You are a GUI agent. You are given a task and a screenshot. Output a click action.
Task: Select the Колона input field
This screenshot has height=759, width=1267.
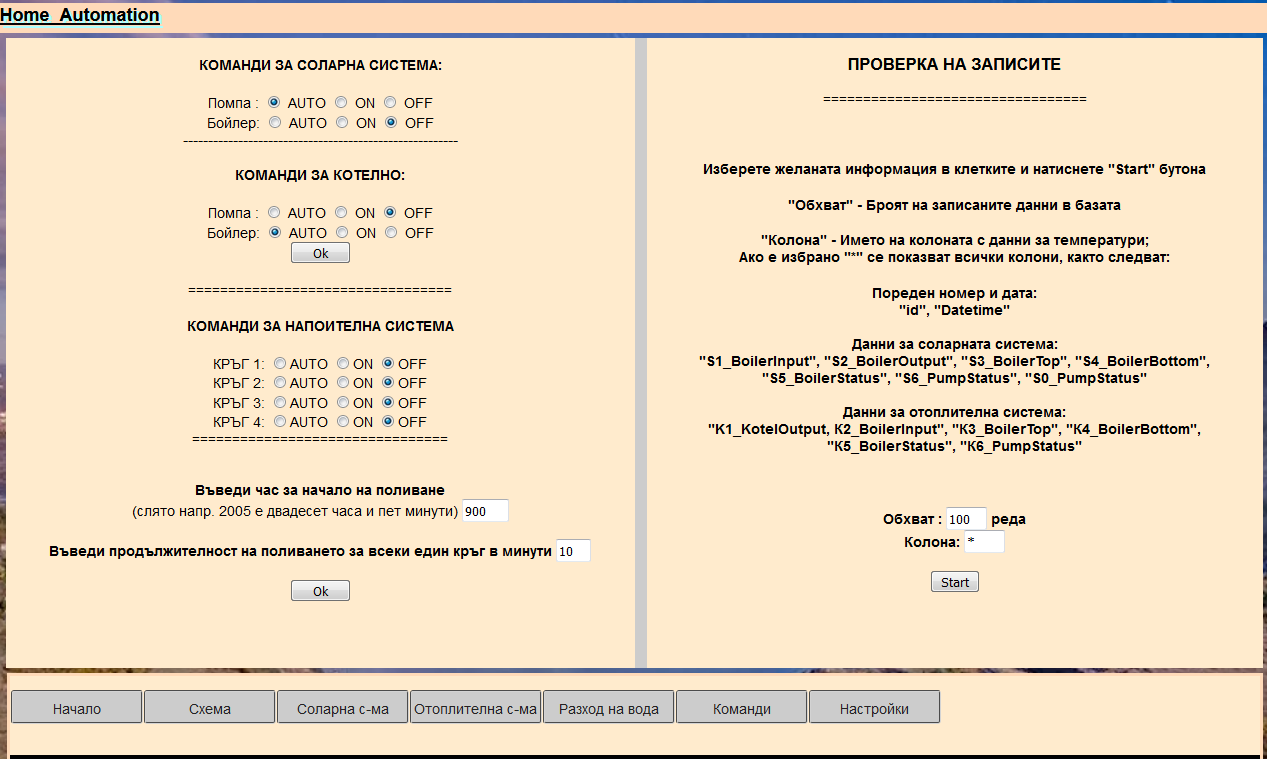[983, 542]
